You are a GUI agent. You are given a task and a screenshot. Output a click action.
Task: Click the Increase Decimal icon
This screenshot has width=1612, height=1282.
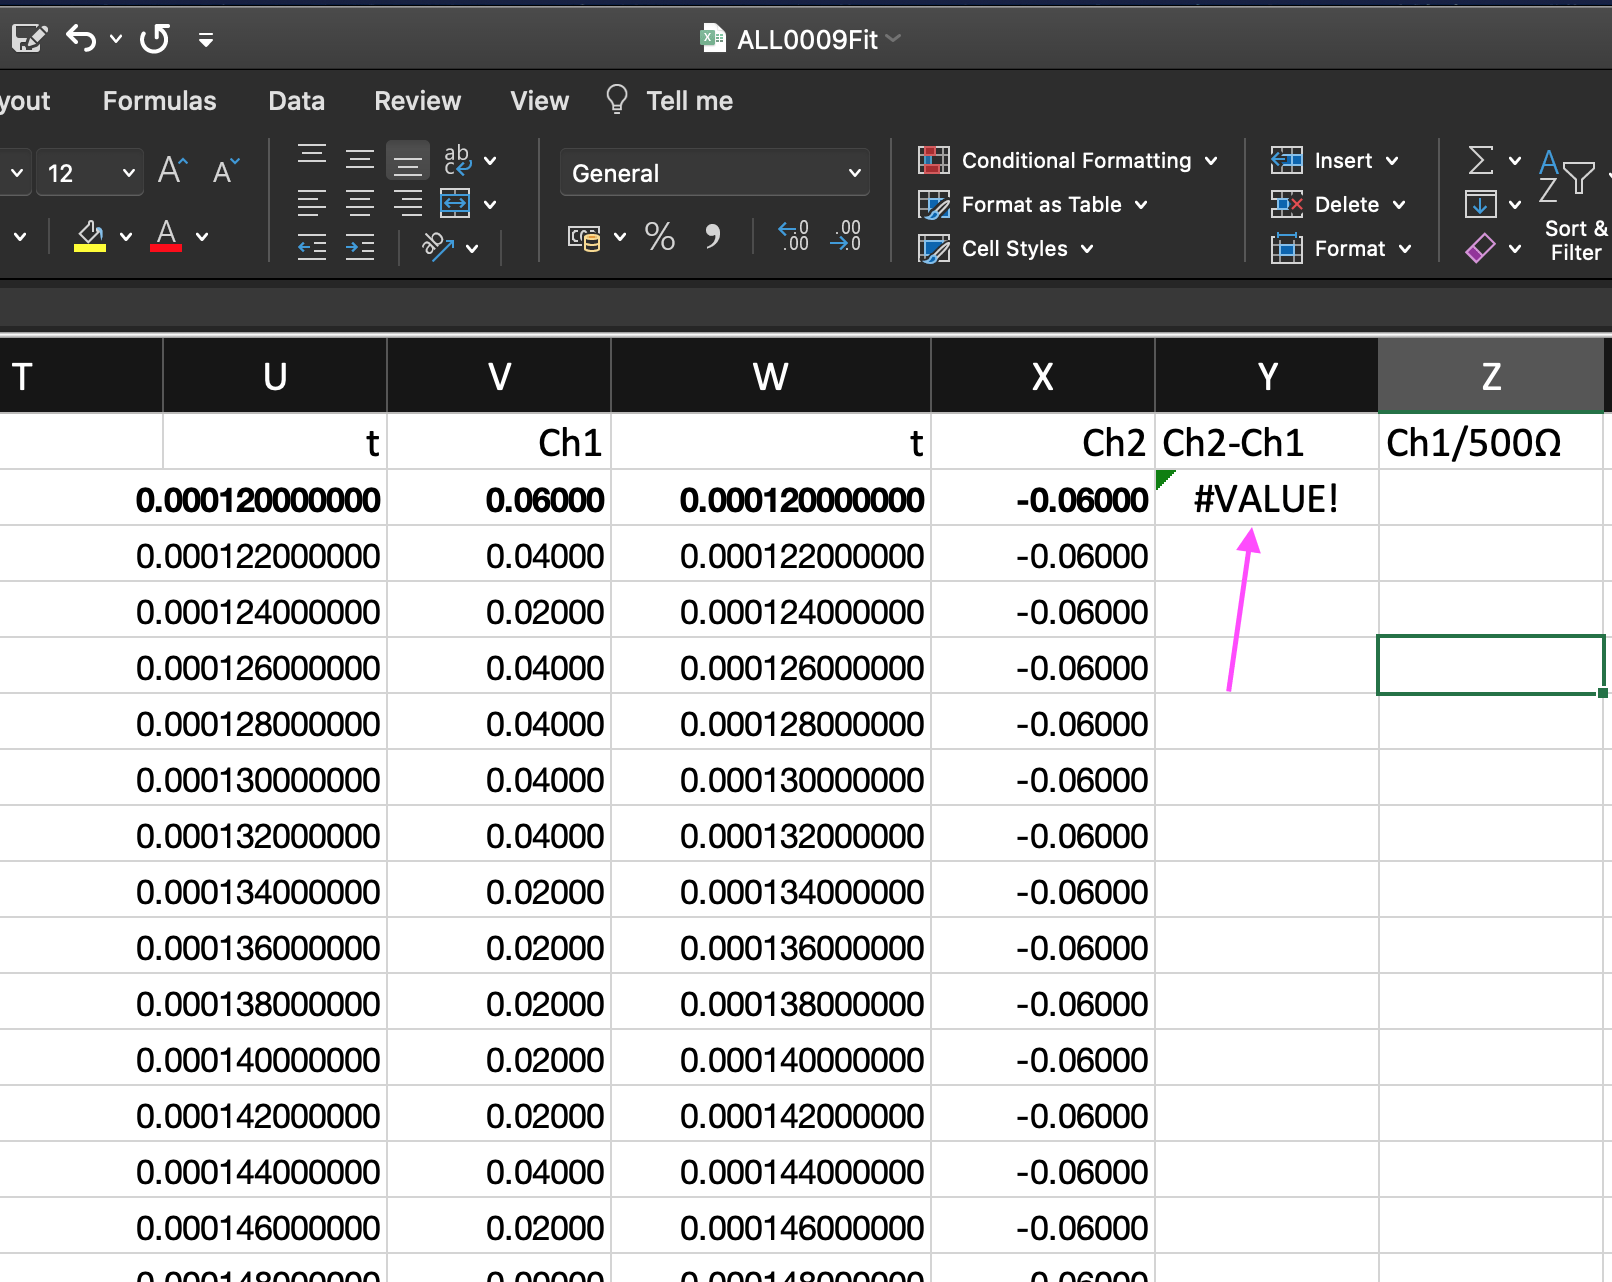(793, 237)
